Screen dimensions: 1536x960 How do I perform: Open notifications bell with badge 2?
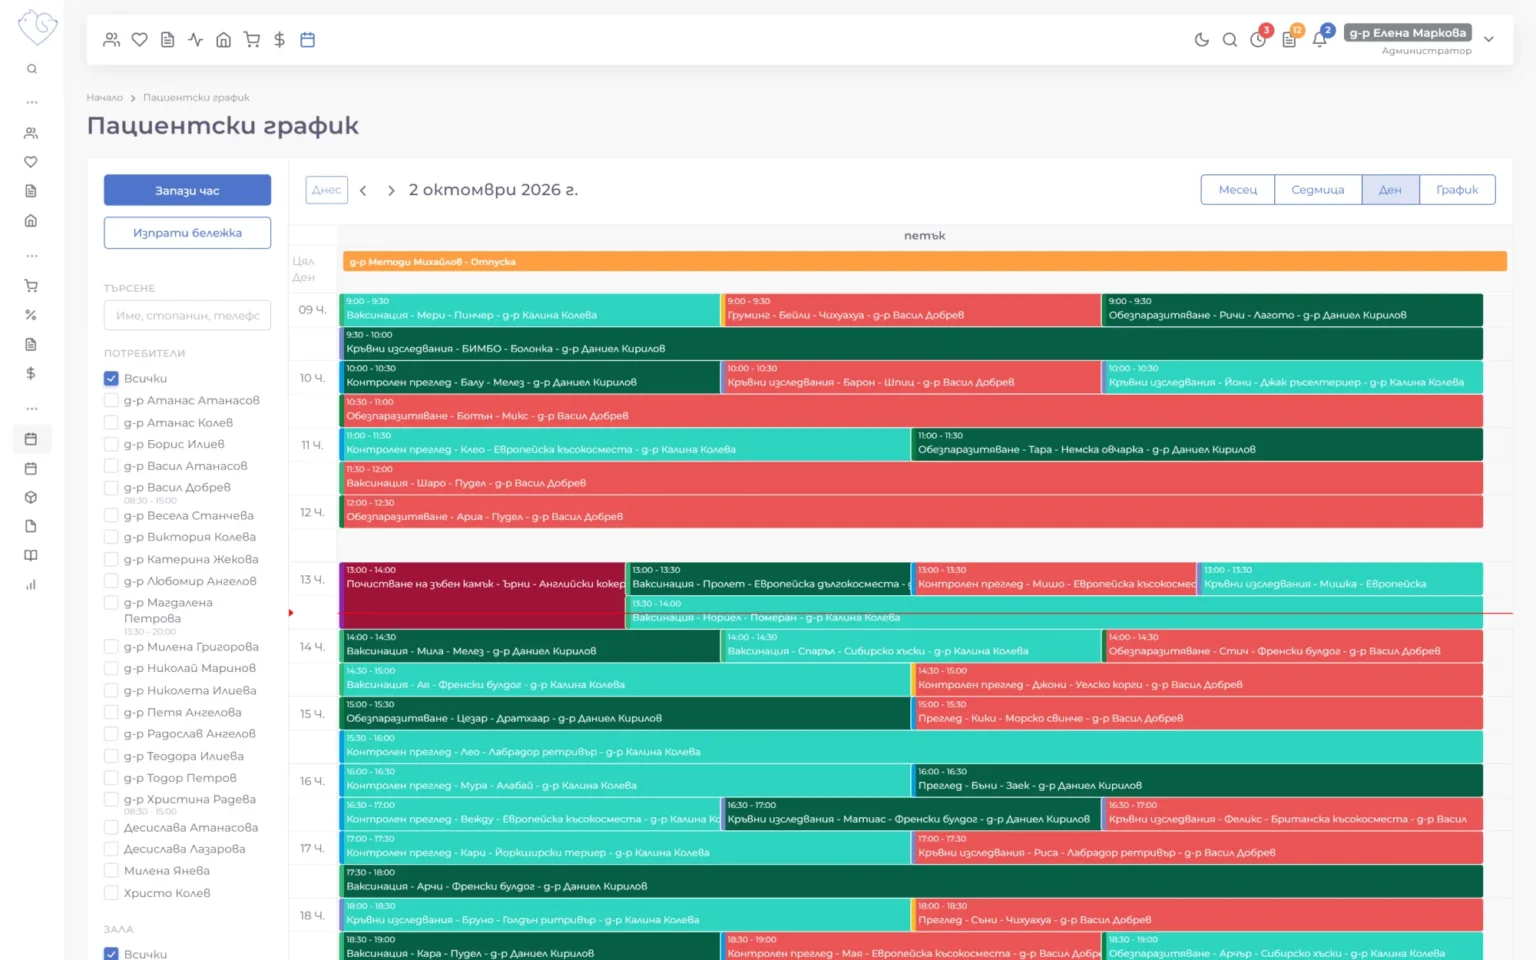point(1321,39)
